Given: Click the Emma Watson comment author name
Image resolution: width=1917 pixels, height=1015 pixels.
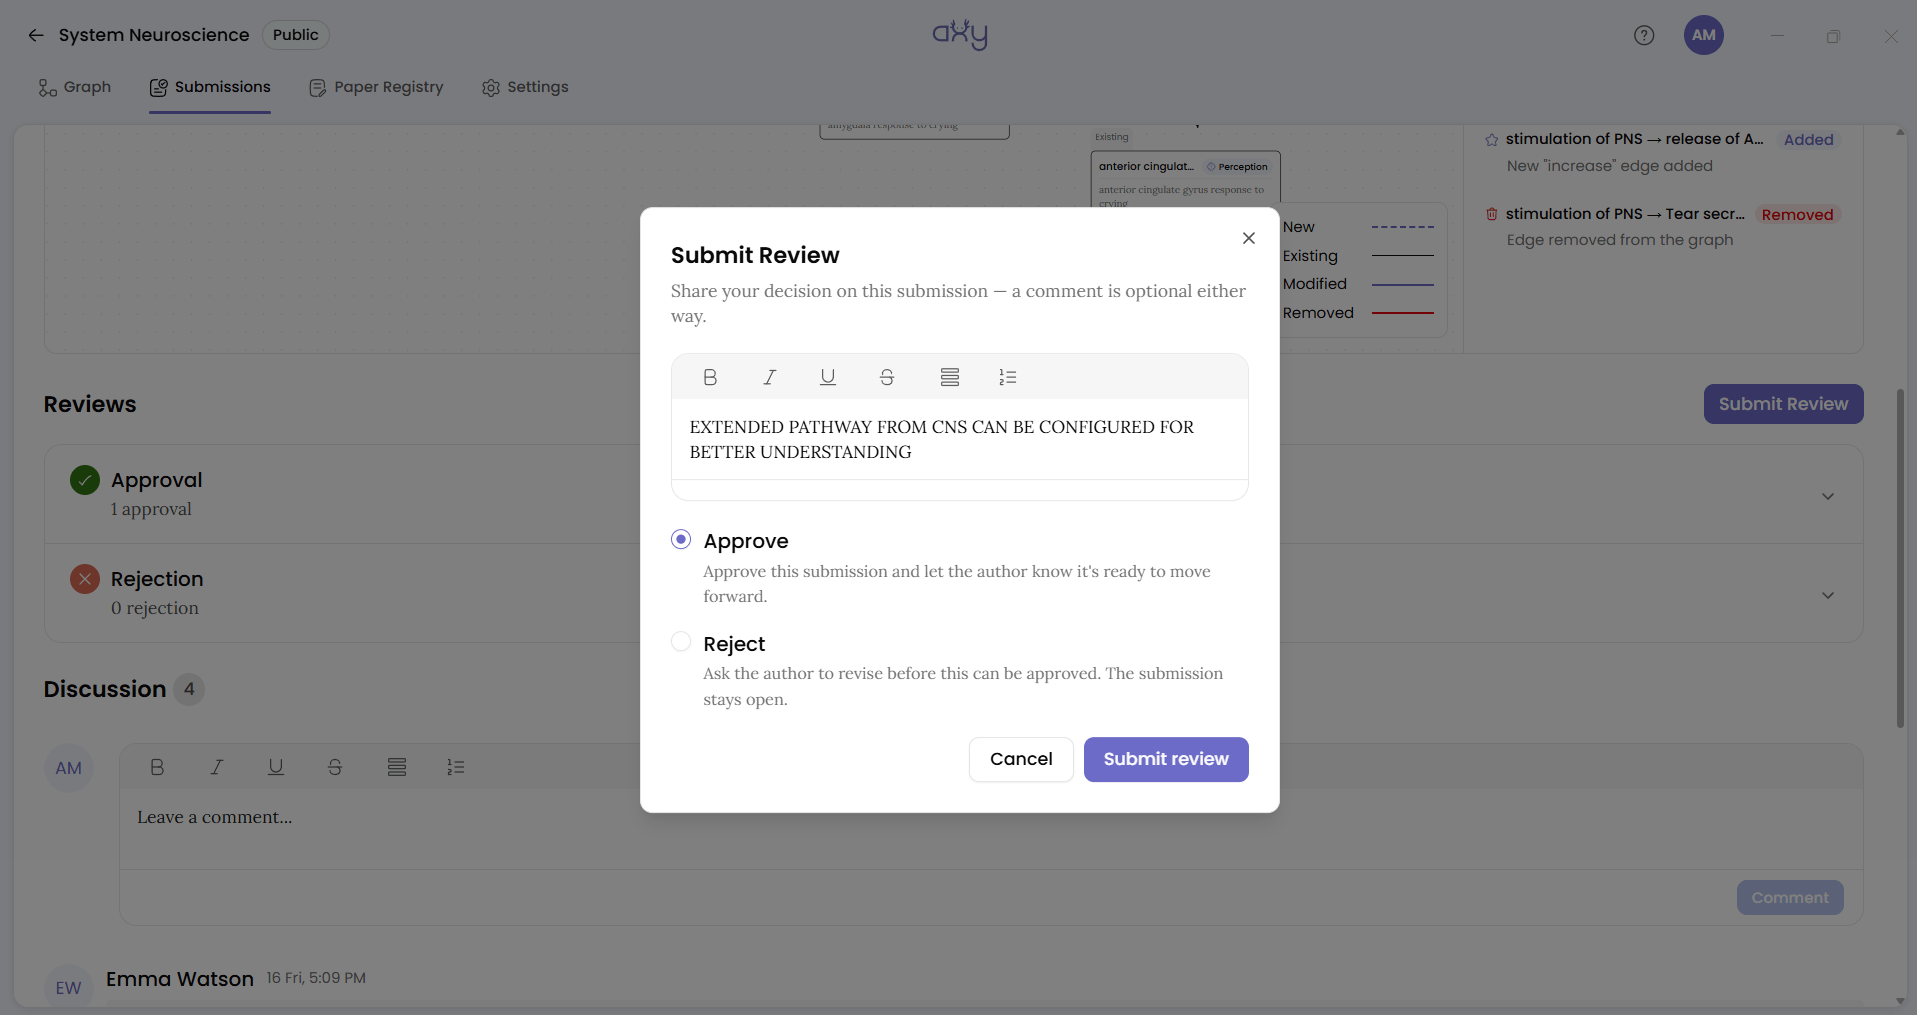Looking at the screenshot, I should point(180,979).
